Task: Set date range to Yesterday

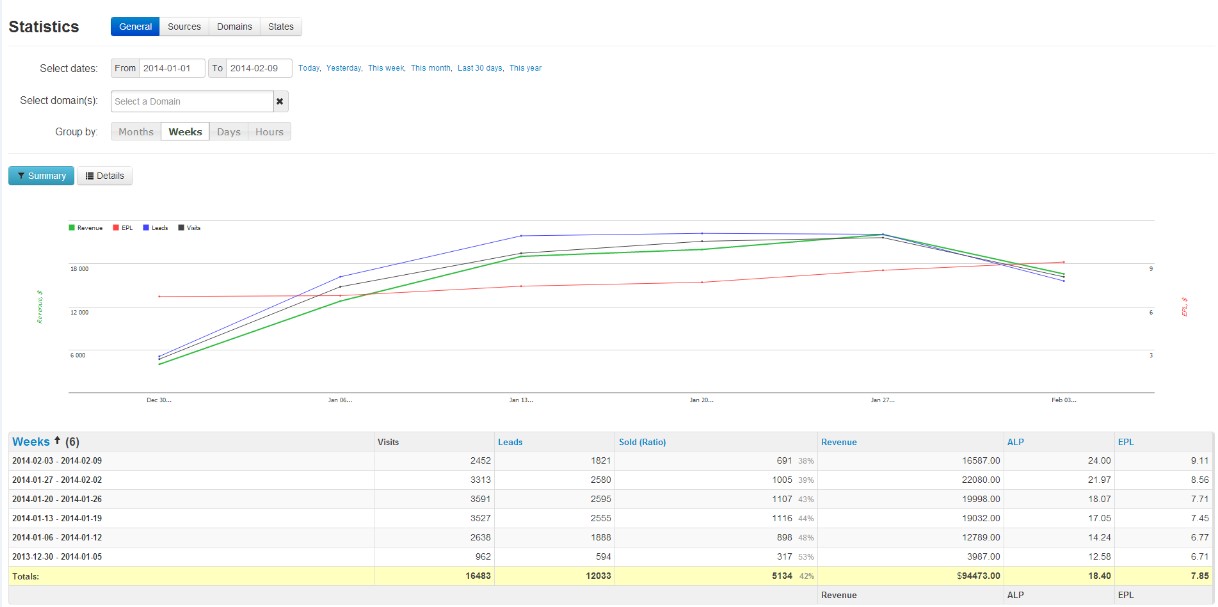Action: tap(344, 68)
